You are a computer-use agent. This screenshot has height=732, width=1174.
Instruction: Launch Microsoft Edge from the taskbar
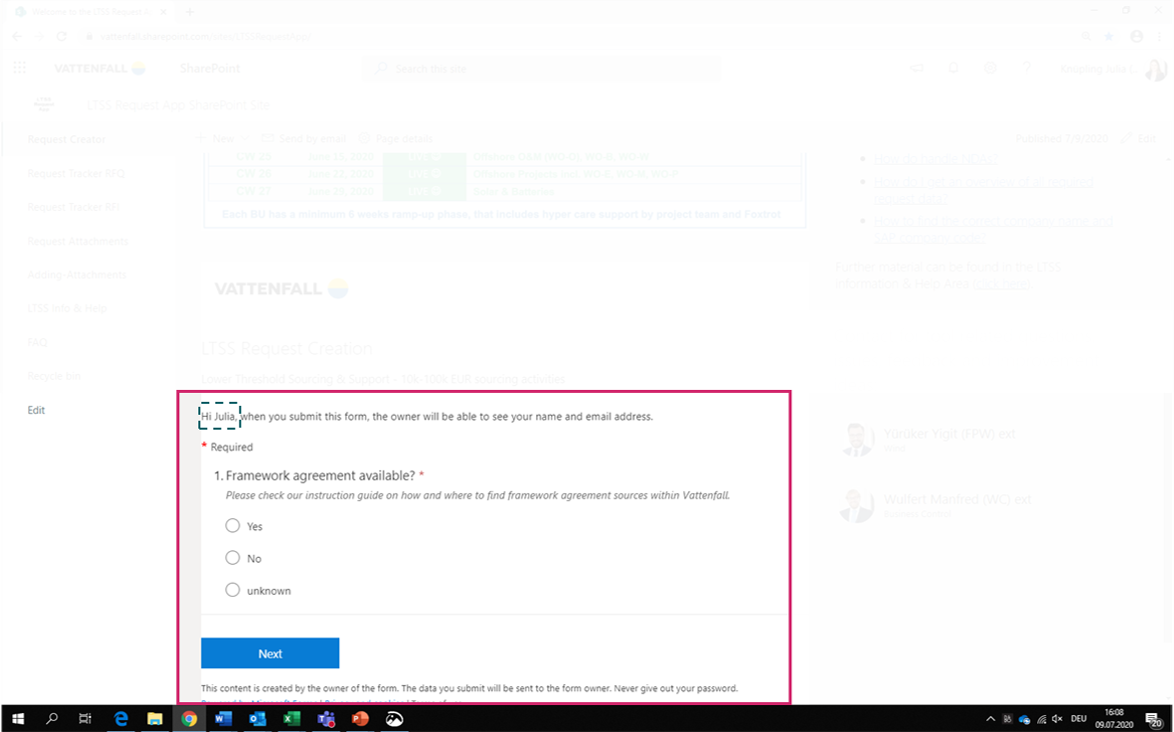click(x=121, y=719)
